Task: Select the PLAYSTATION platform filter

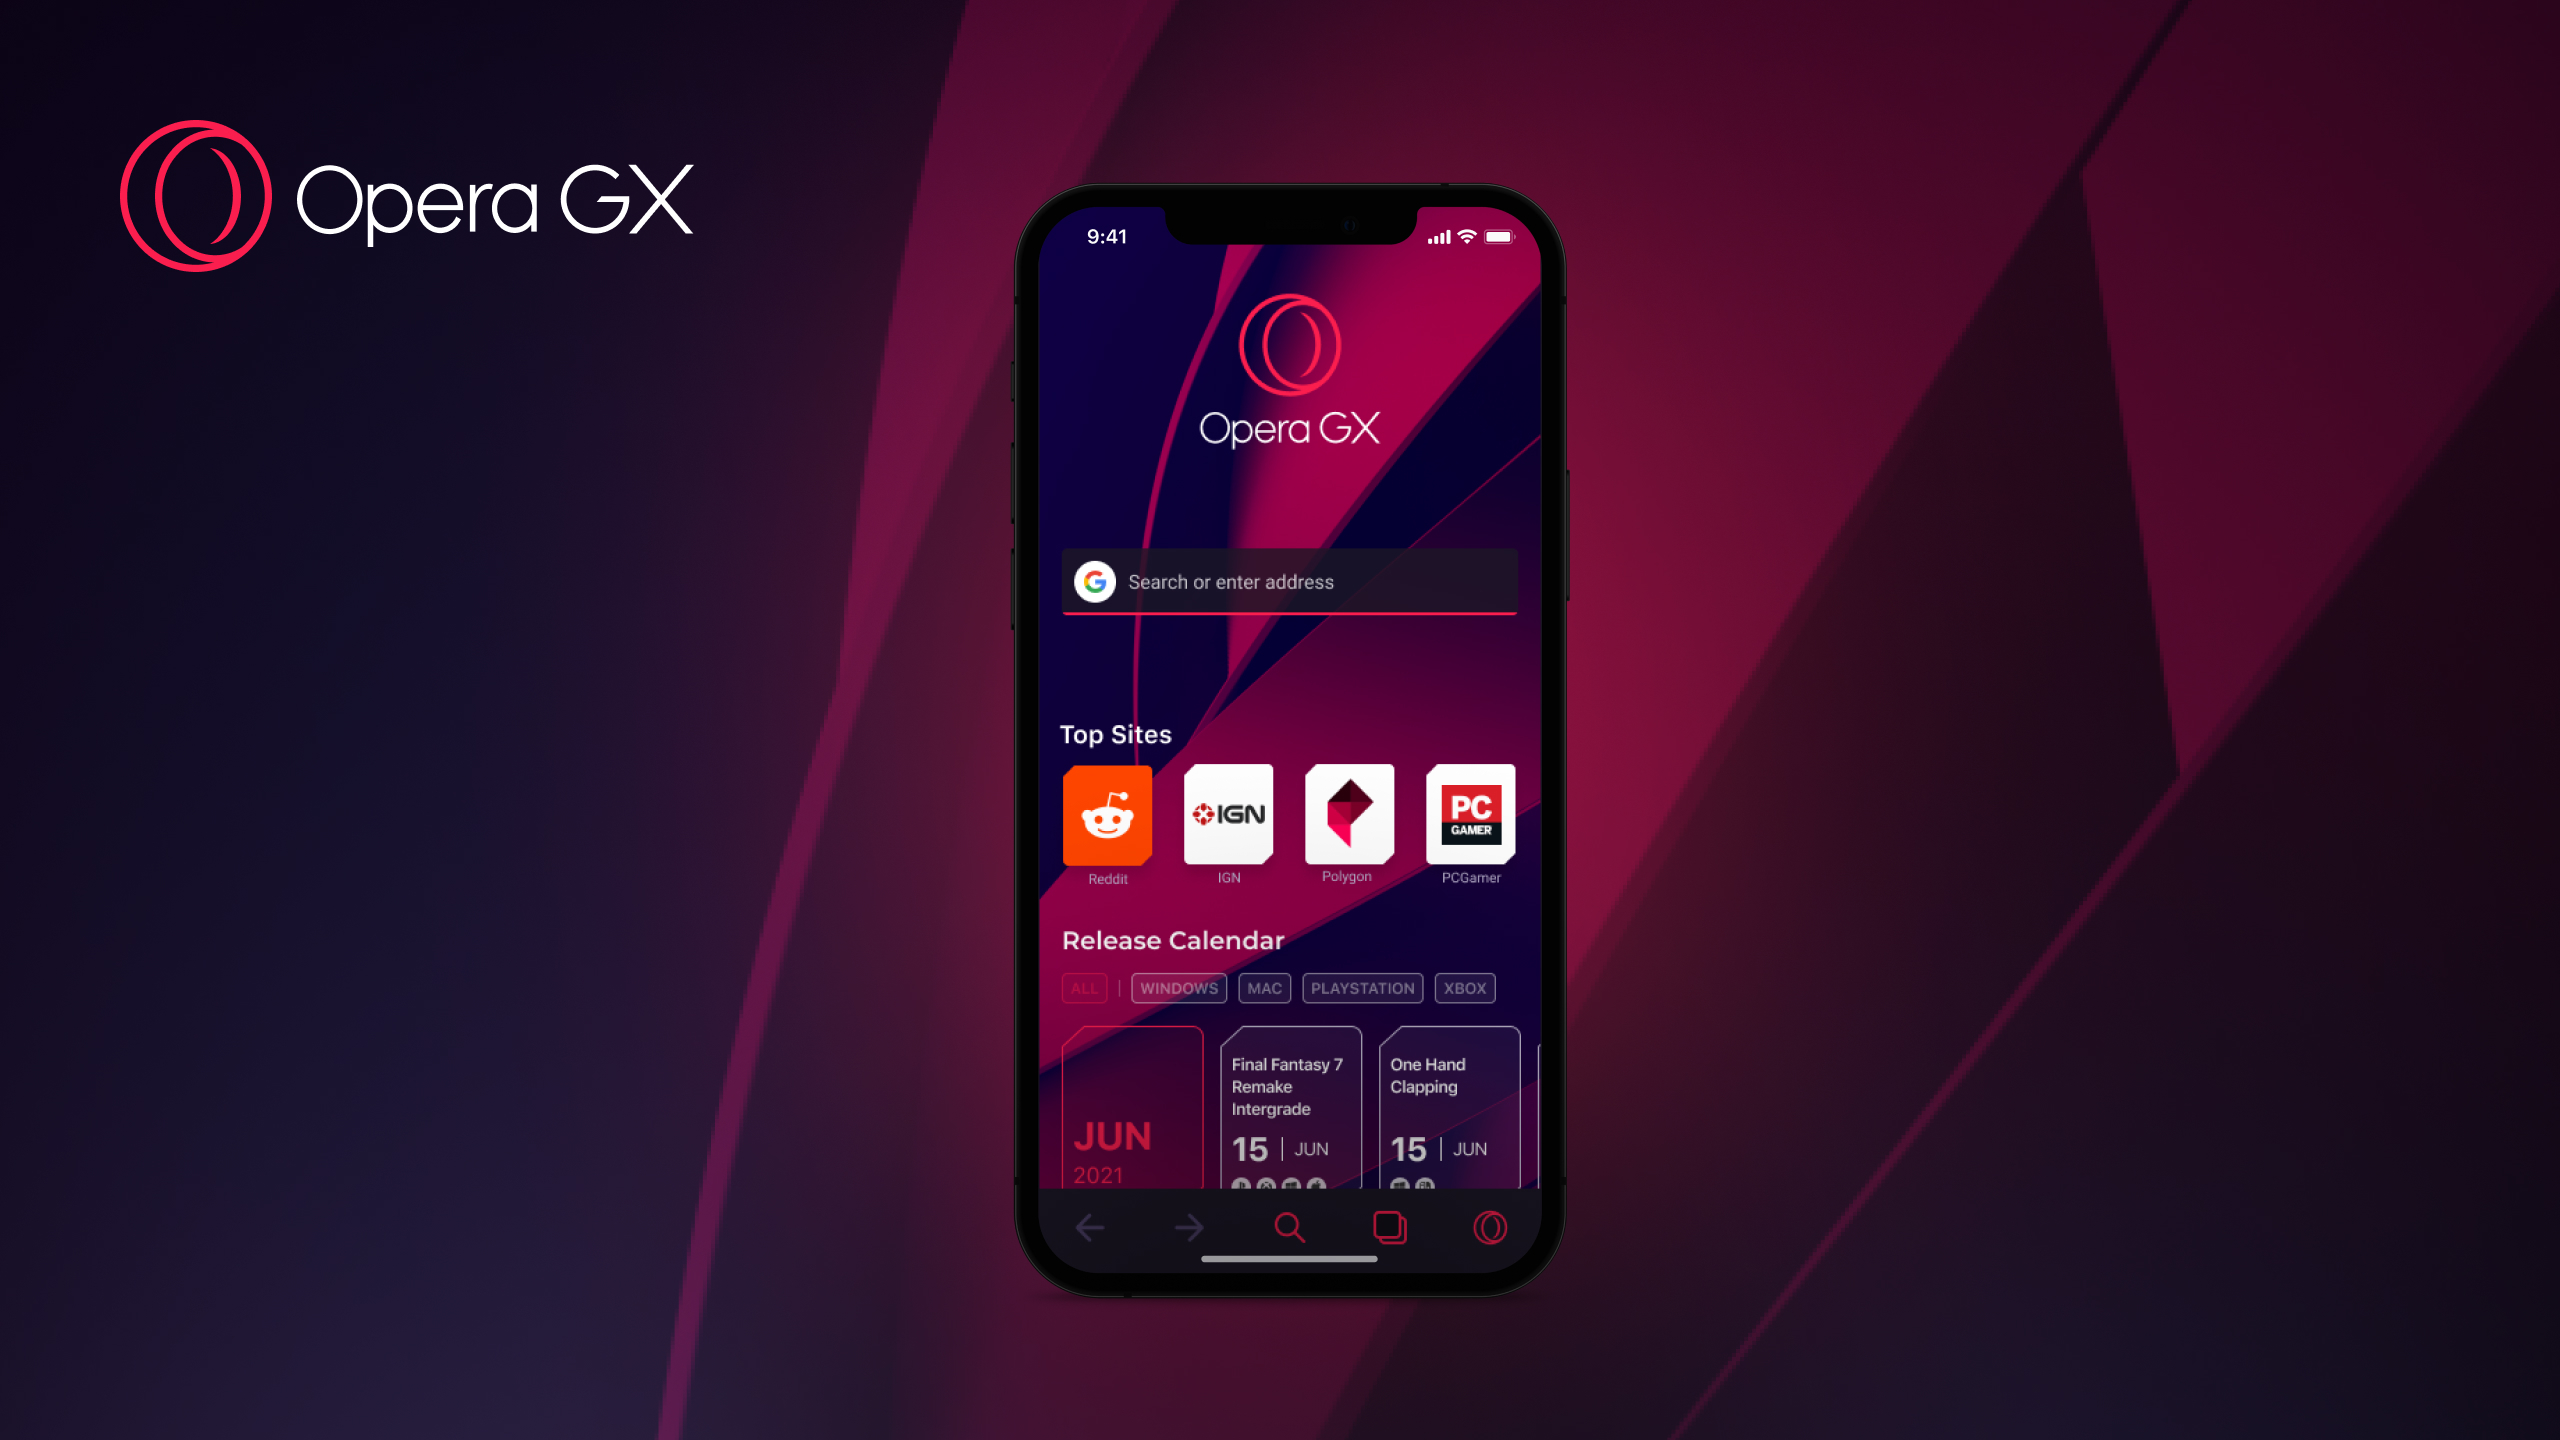Action: point(1361,986)
